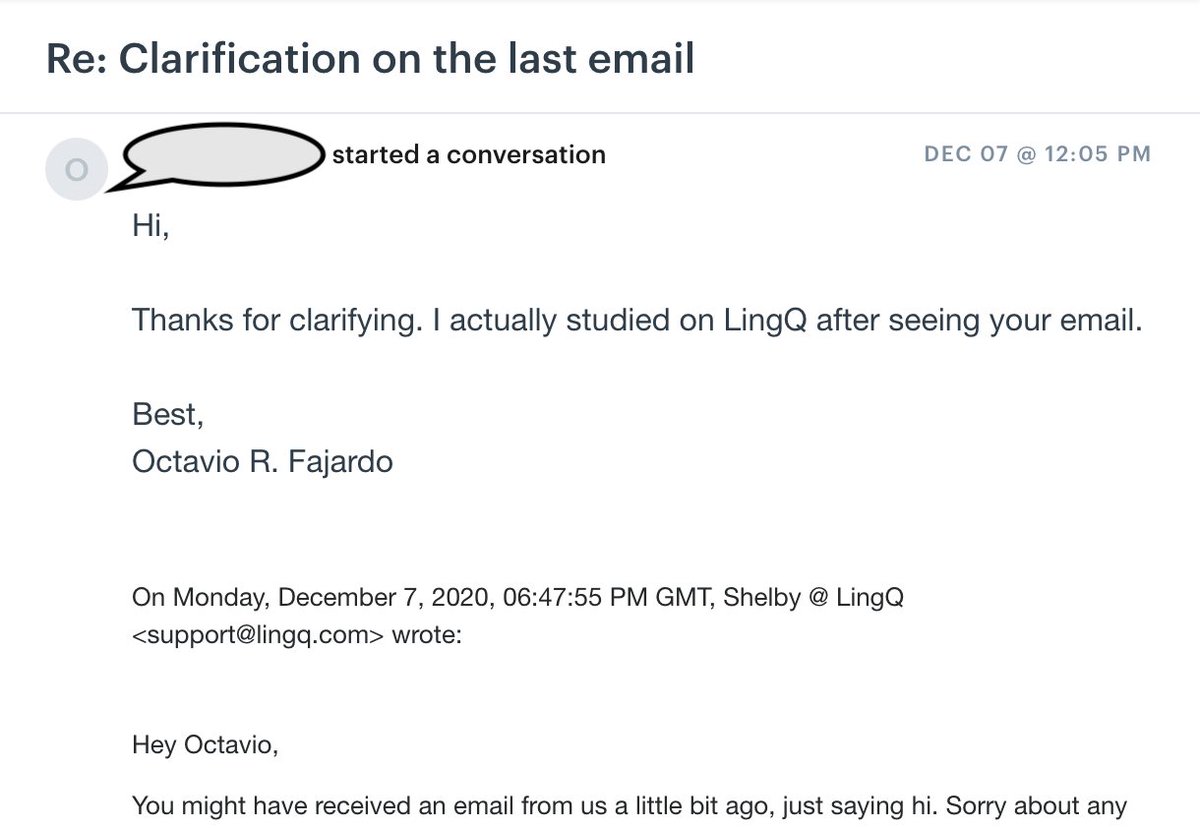Click the "Re: Clarification on the last email" subject
The image size is (1200, 828).
[x=370, y=59]
